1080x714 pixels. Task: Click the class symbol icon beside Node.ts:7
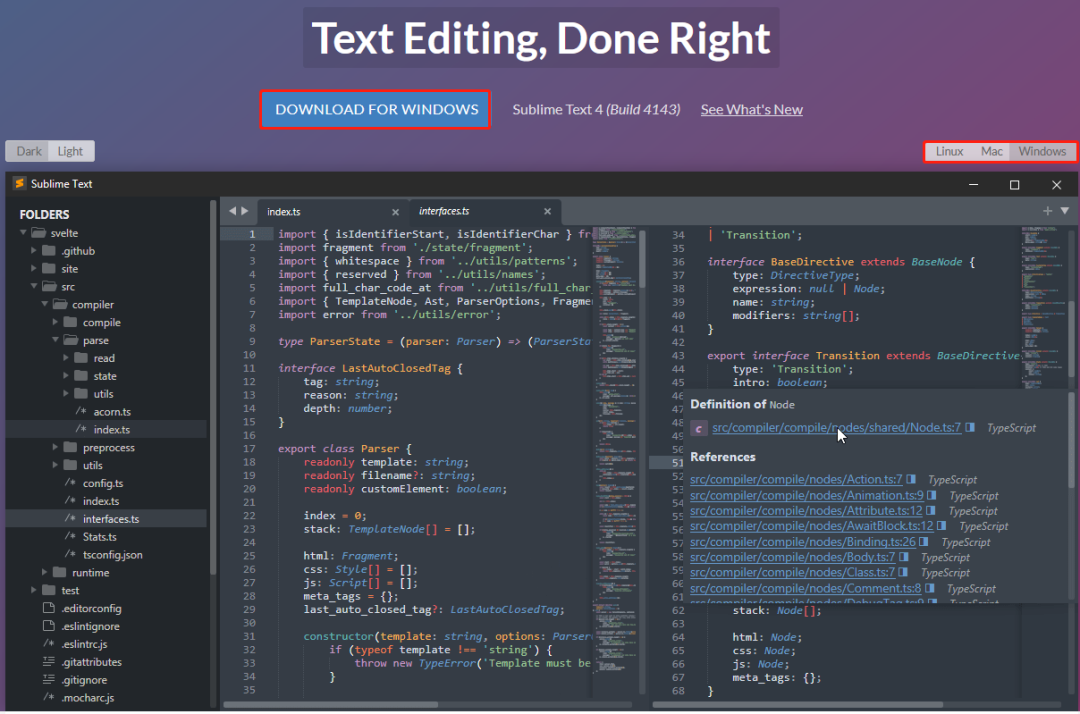(x=698, y=428)
